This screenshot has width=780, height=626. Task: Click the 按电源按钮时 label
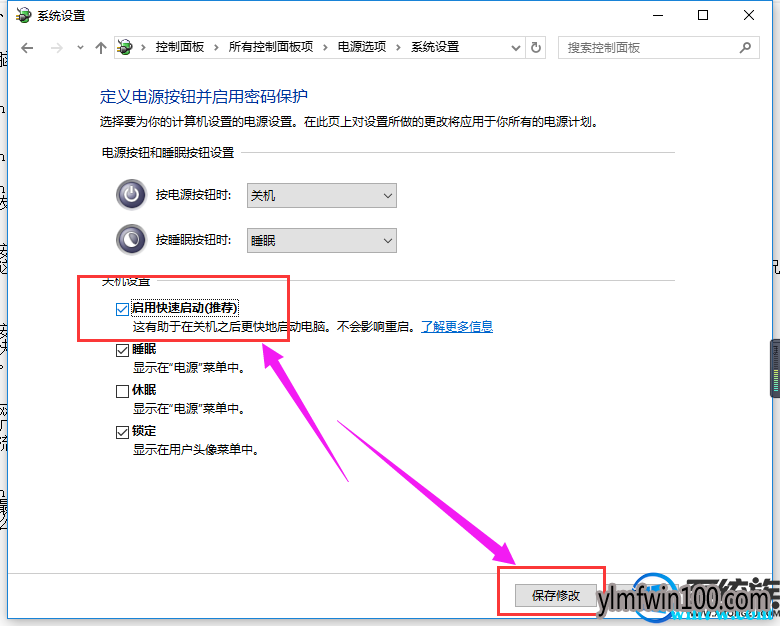[194, 195]
